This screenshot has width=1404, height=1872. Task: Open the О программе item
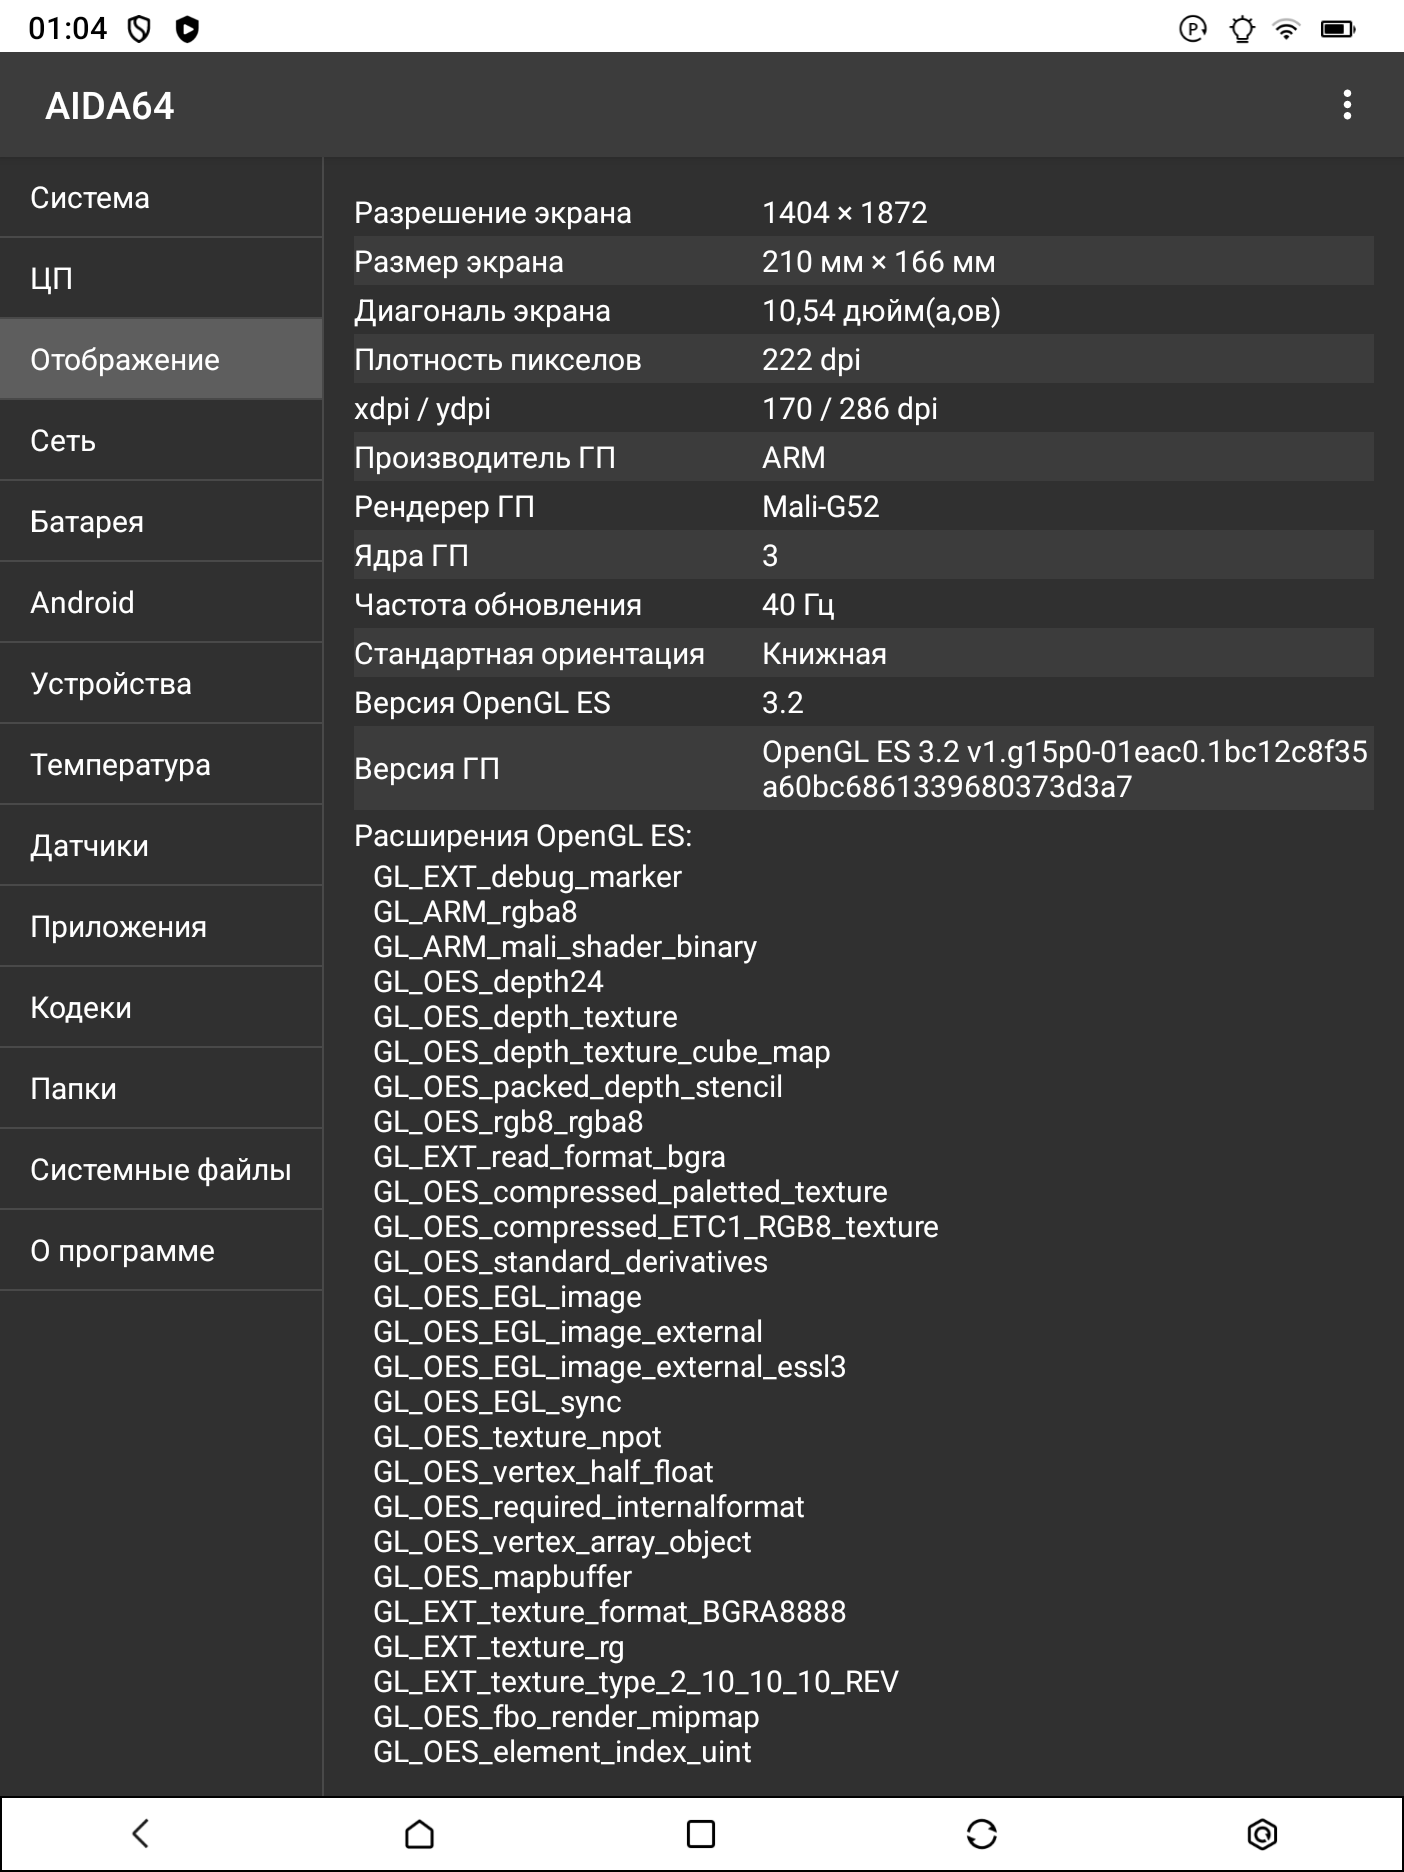161,1251
